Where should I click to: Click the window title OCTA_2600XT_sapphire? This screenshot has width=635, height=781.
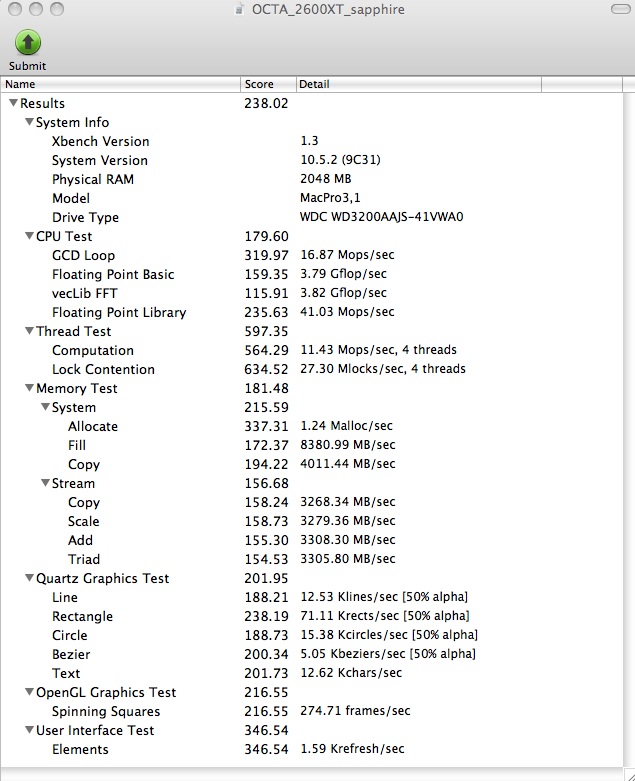[328, 9]
